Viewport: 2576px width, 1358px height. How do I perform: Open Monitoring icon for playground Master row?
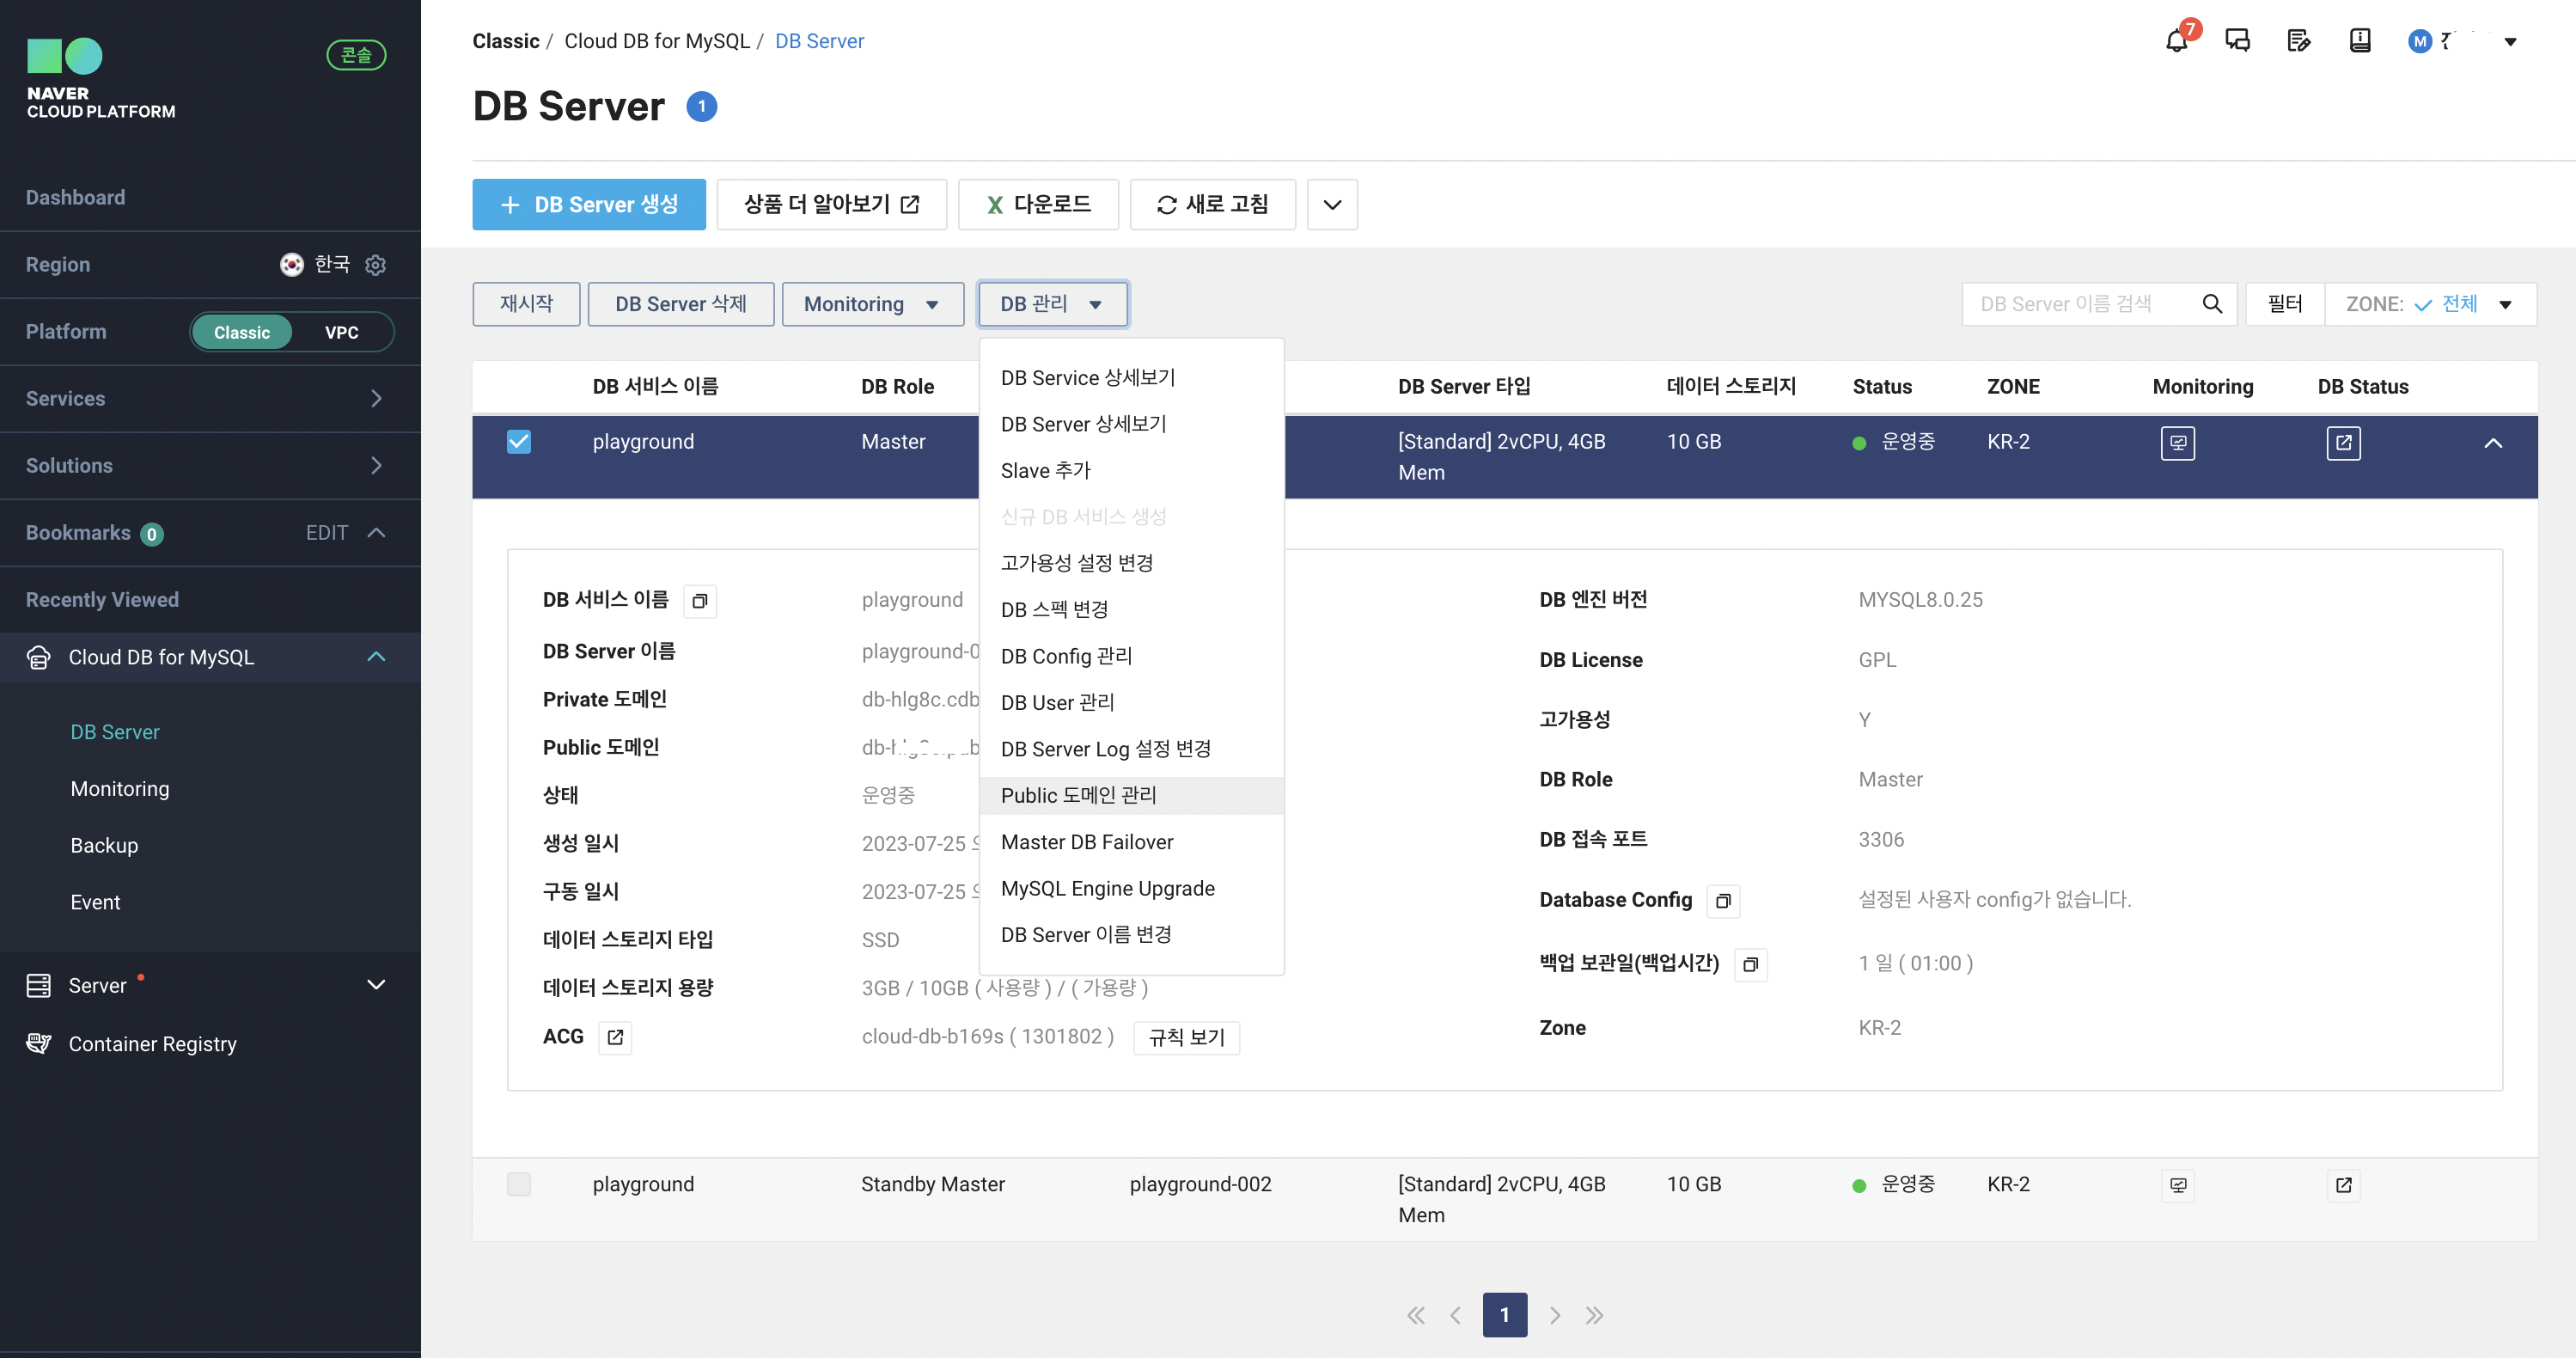tap(2177, 443)
